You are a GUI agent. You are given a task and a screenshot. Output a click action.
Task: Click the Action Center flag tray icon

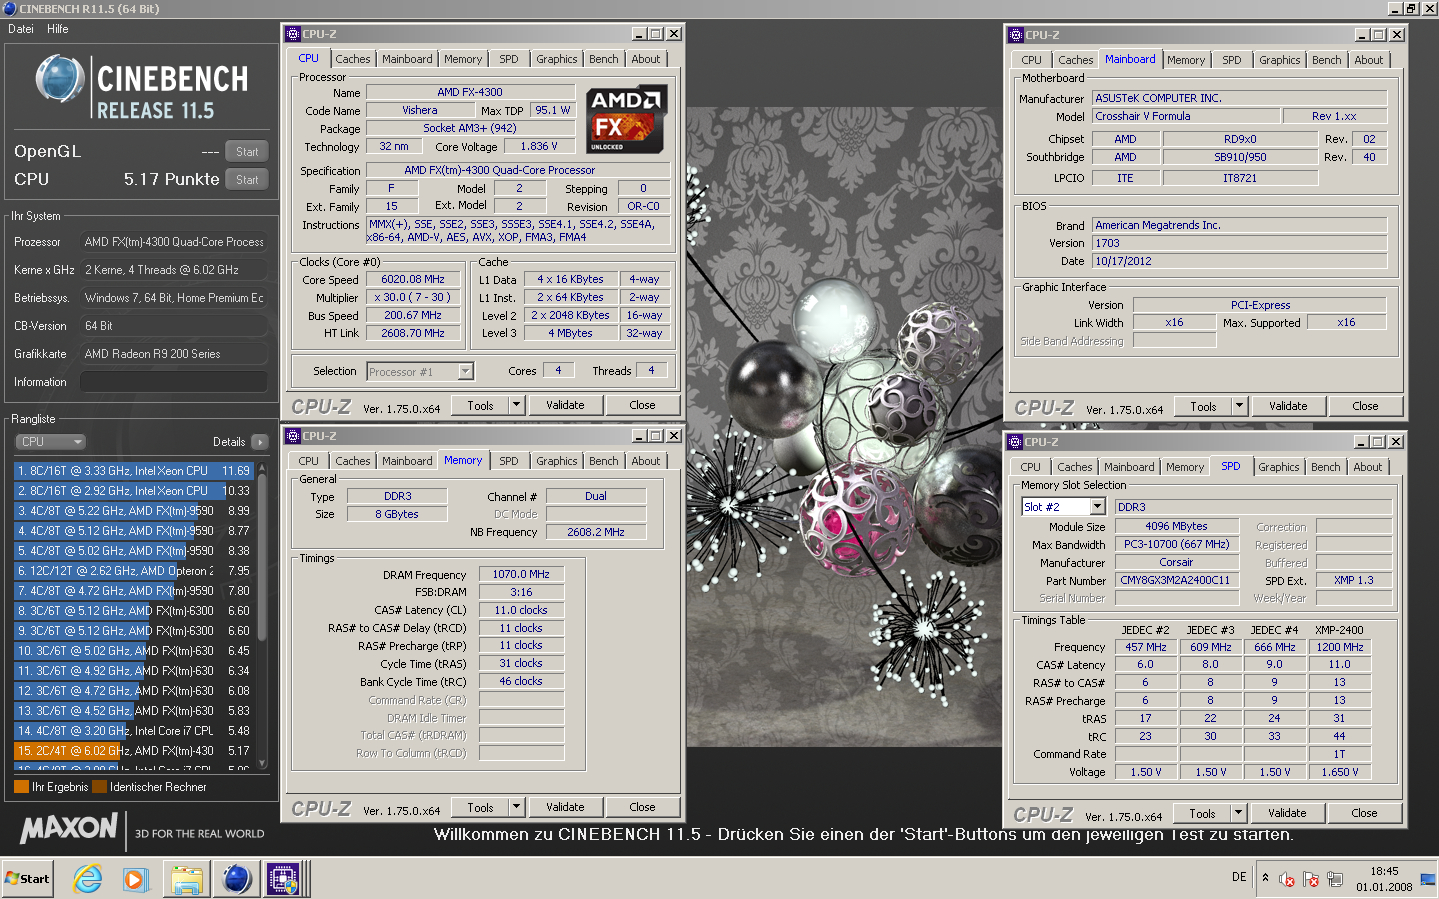(x=1311, y=880)
